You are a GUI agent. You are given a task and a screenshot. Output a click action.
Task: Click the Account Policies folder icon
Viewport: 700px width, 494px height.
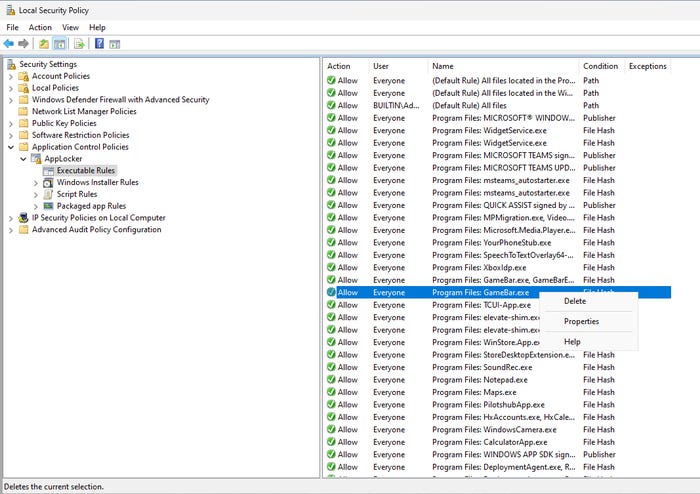point(24,76)
